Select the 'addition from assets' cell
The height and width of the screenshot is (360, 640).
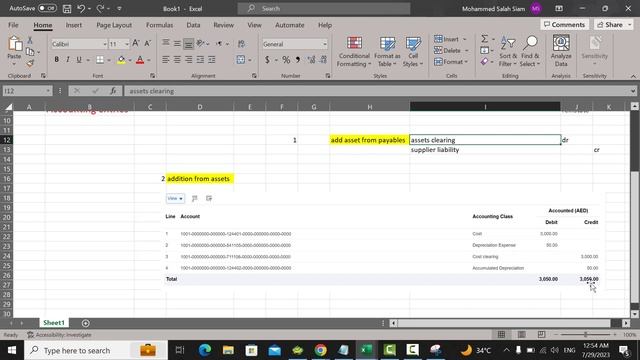click(200, 179)
